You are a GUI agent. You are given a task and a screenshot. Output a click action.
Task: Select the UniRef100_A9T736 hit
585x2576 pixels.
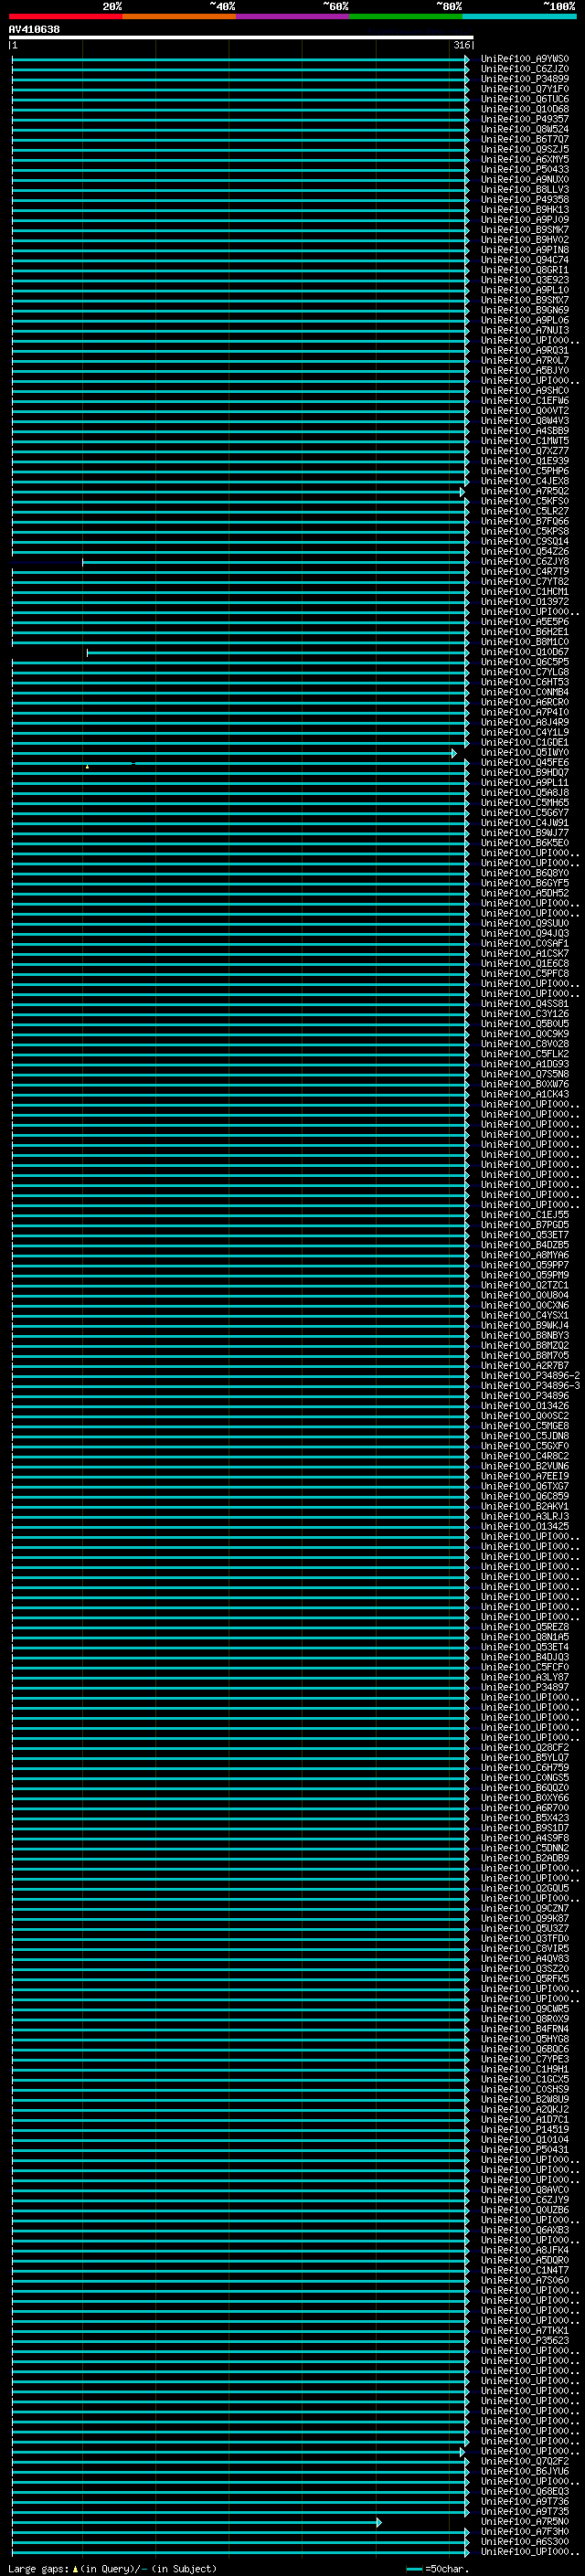(524, 2502)
